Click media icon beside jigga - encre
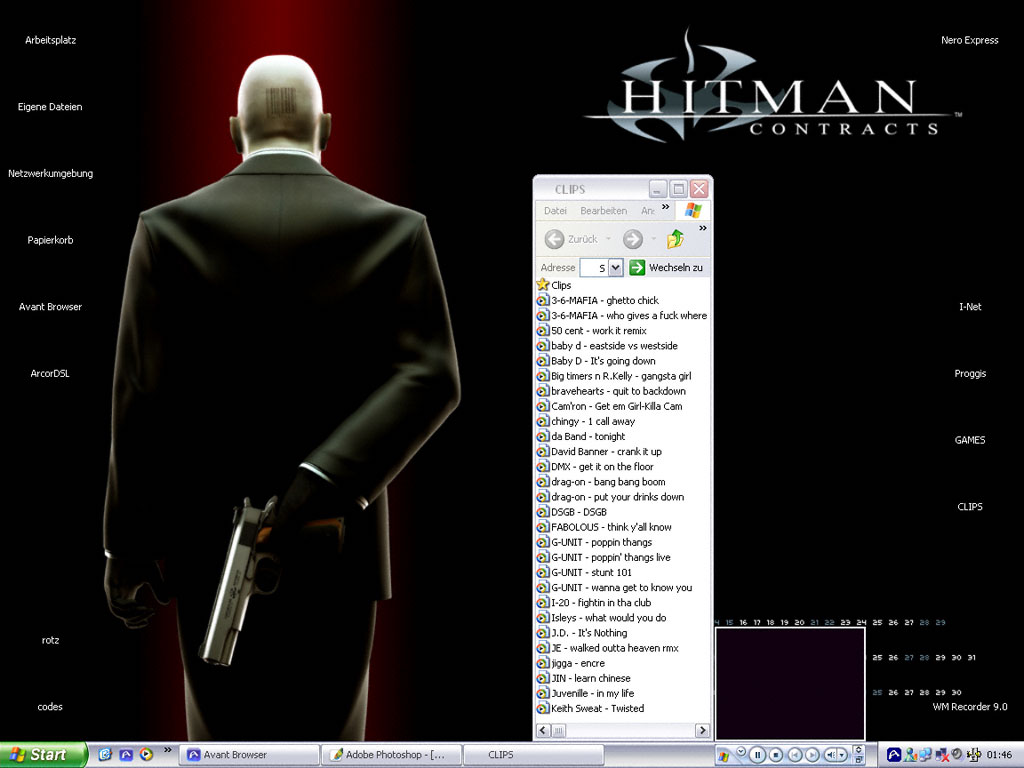Image resolution: width=1024 pixels, height=768 pixels. [x=543, y=663]
